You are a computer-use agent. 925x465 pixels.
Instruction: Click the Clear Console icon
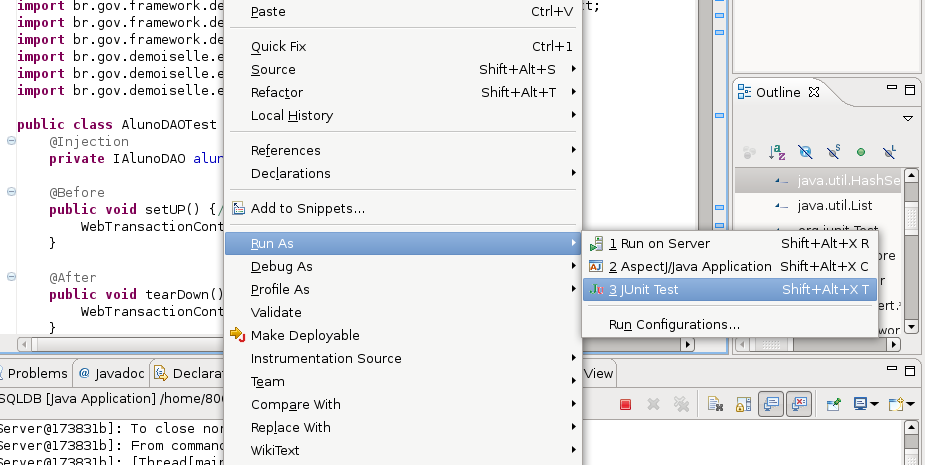[715, 404]
